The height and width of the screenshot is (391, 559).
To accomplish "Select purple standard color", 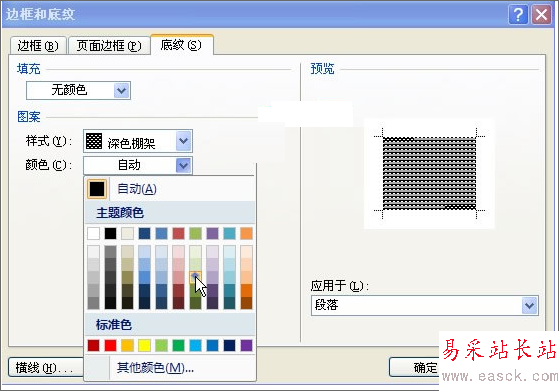I will (246, 345).
